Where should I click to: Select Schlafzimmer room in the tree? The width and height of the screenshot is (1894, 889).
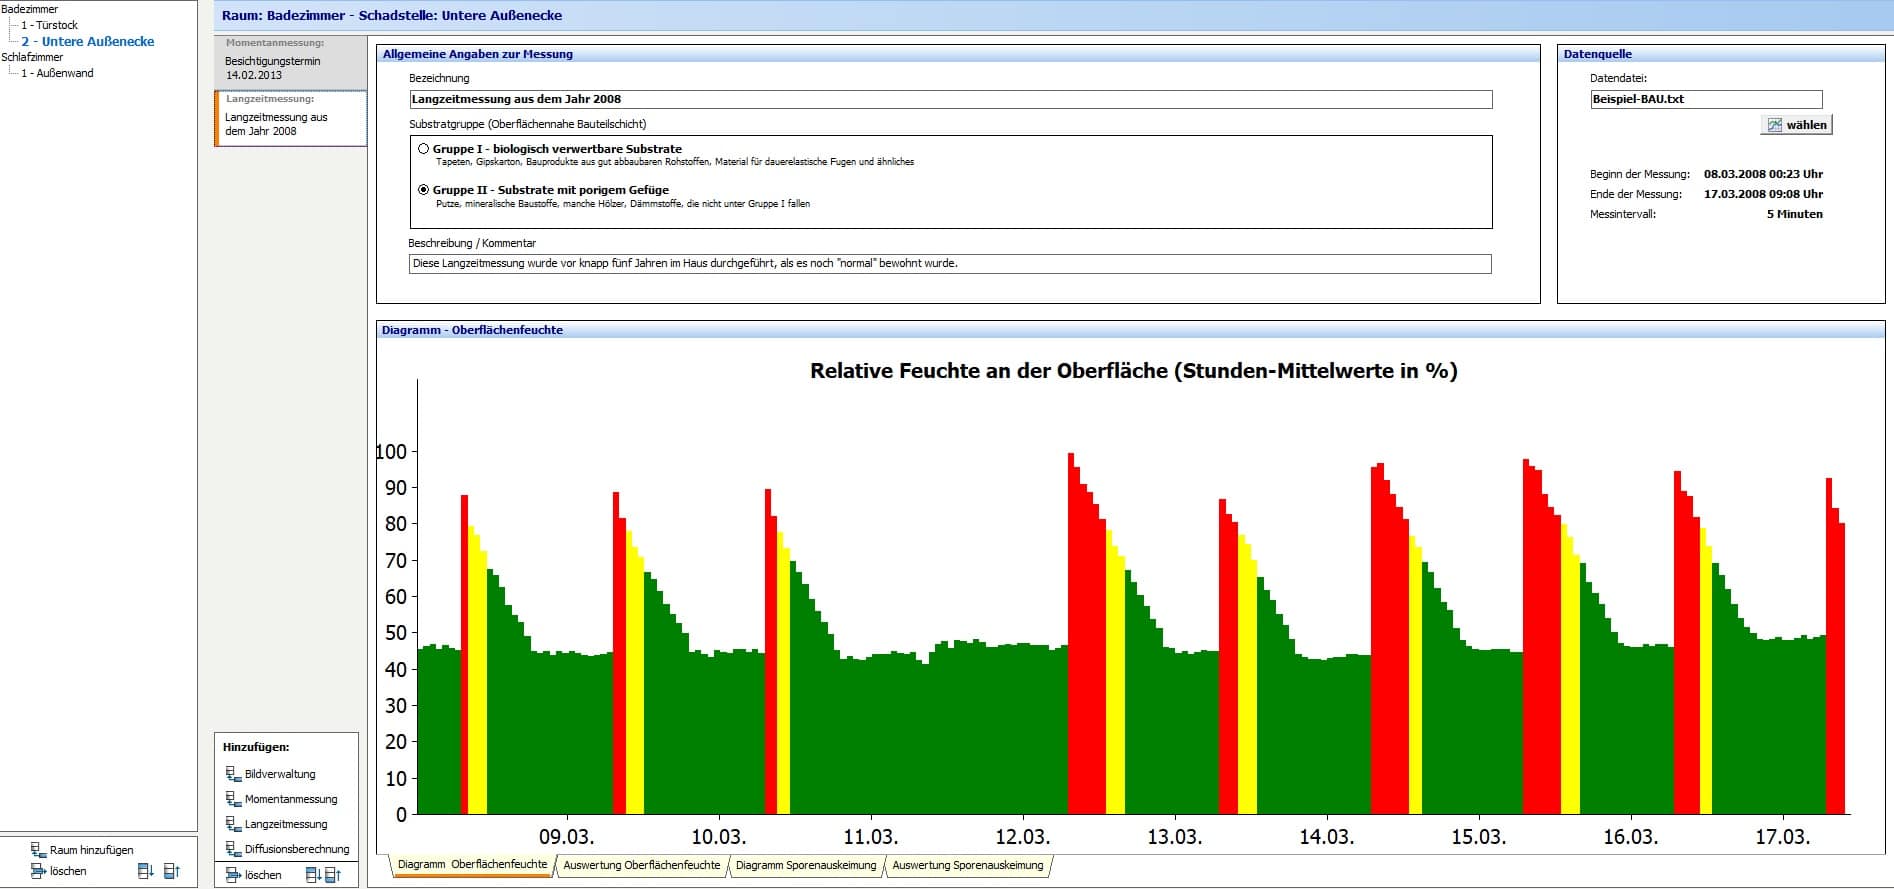pos(32,57)
